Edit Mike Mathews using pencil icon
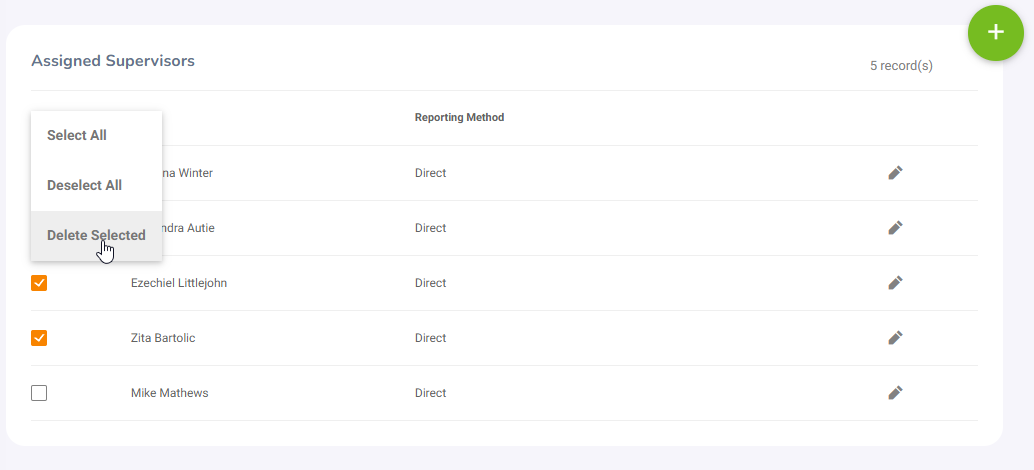1034x470 pixels. click(895, 393)
